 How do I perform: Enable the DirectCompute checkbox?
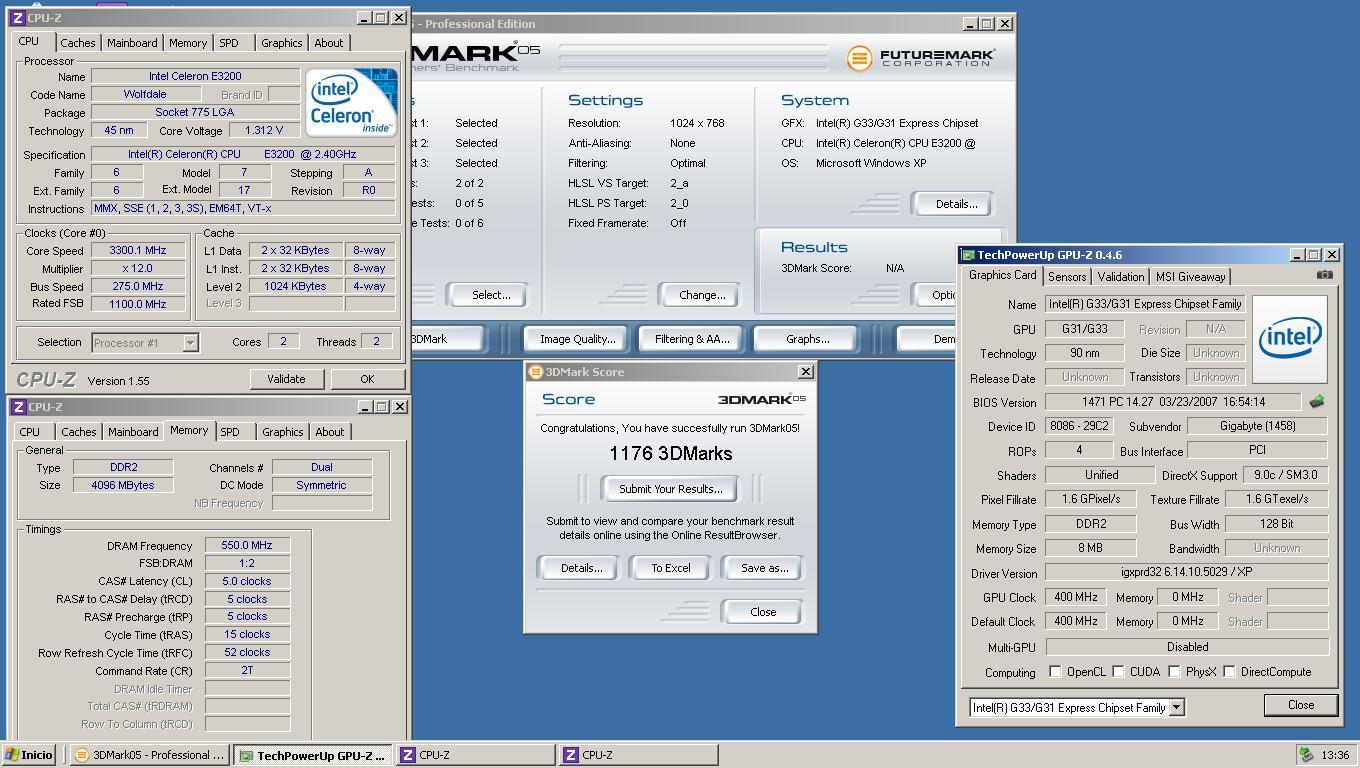pos(1229,672)
